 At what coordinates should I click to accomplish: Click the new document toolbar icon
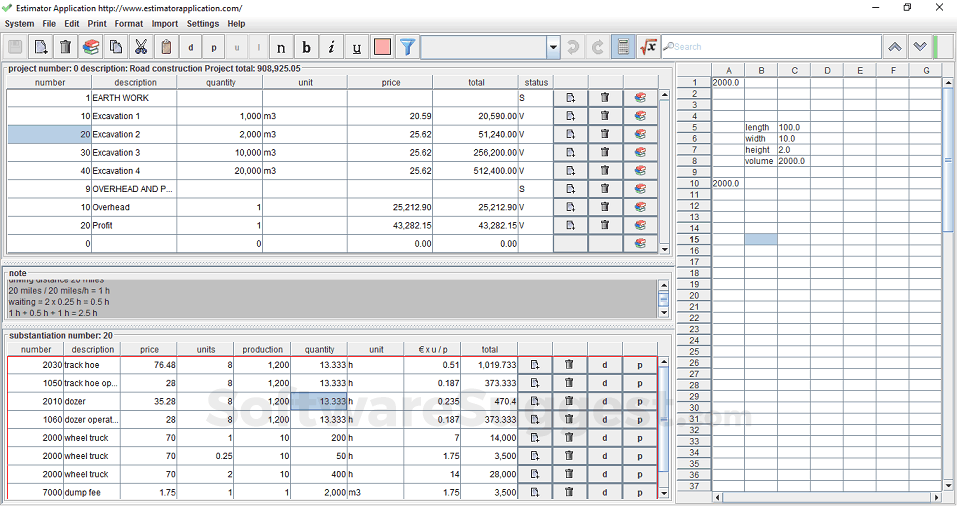[41, 47]
